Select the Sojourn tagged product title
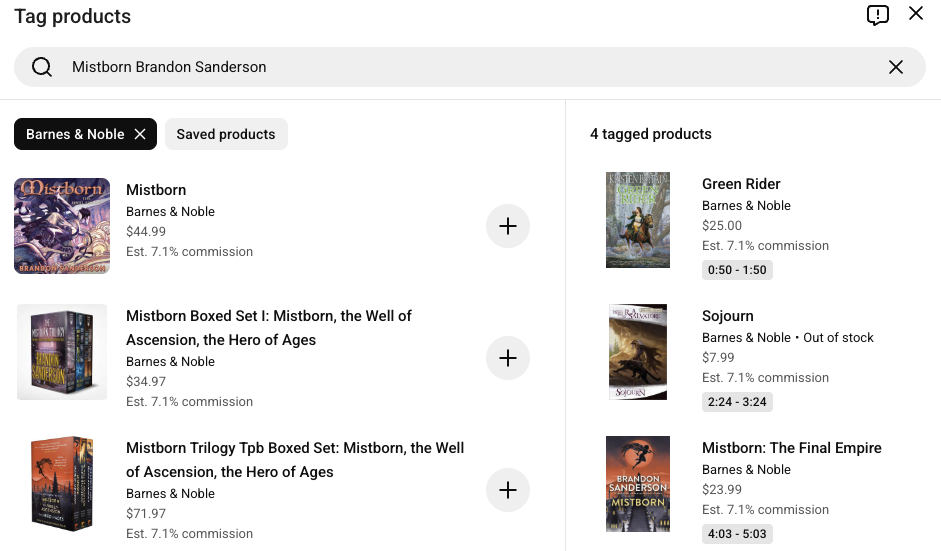This screenshot has width=941, height=551. (x=728, y=316)
